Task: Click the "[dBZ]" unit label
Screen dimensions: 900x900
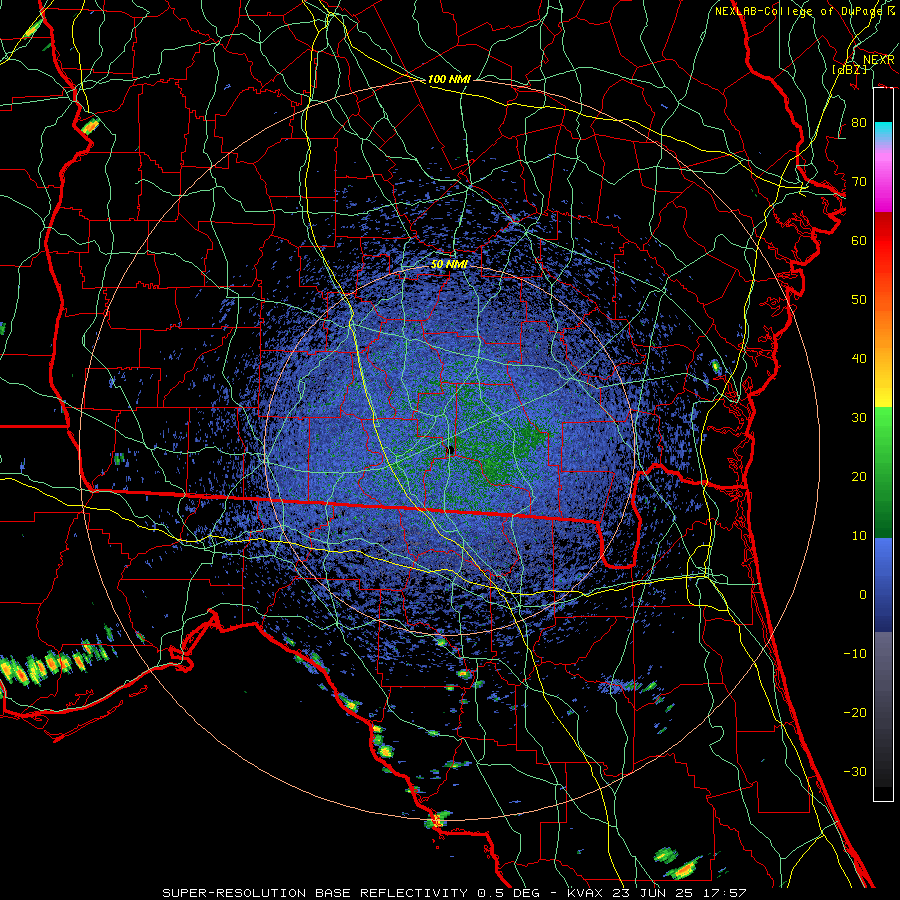Action: (849, 69)
